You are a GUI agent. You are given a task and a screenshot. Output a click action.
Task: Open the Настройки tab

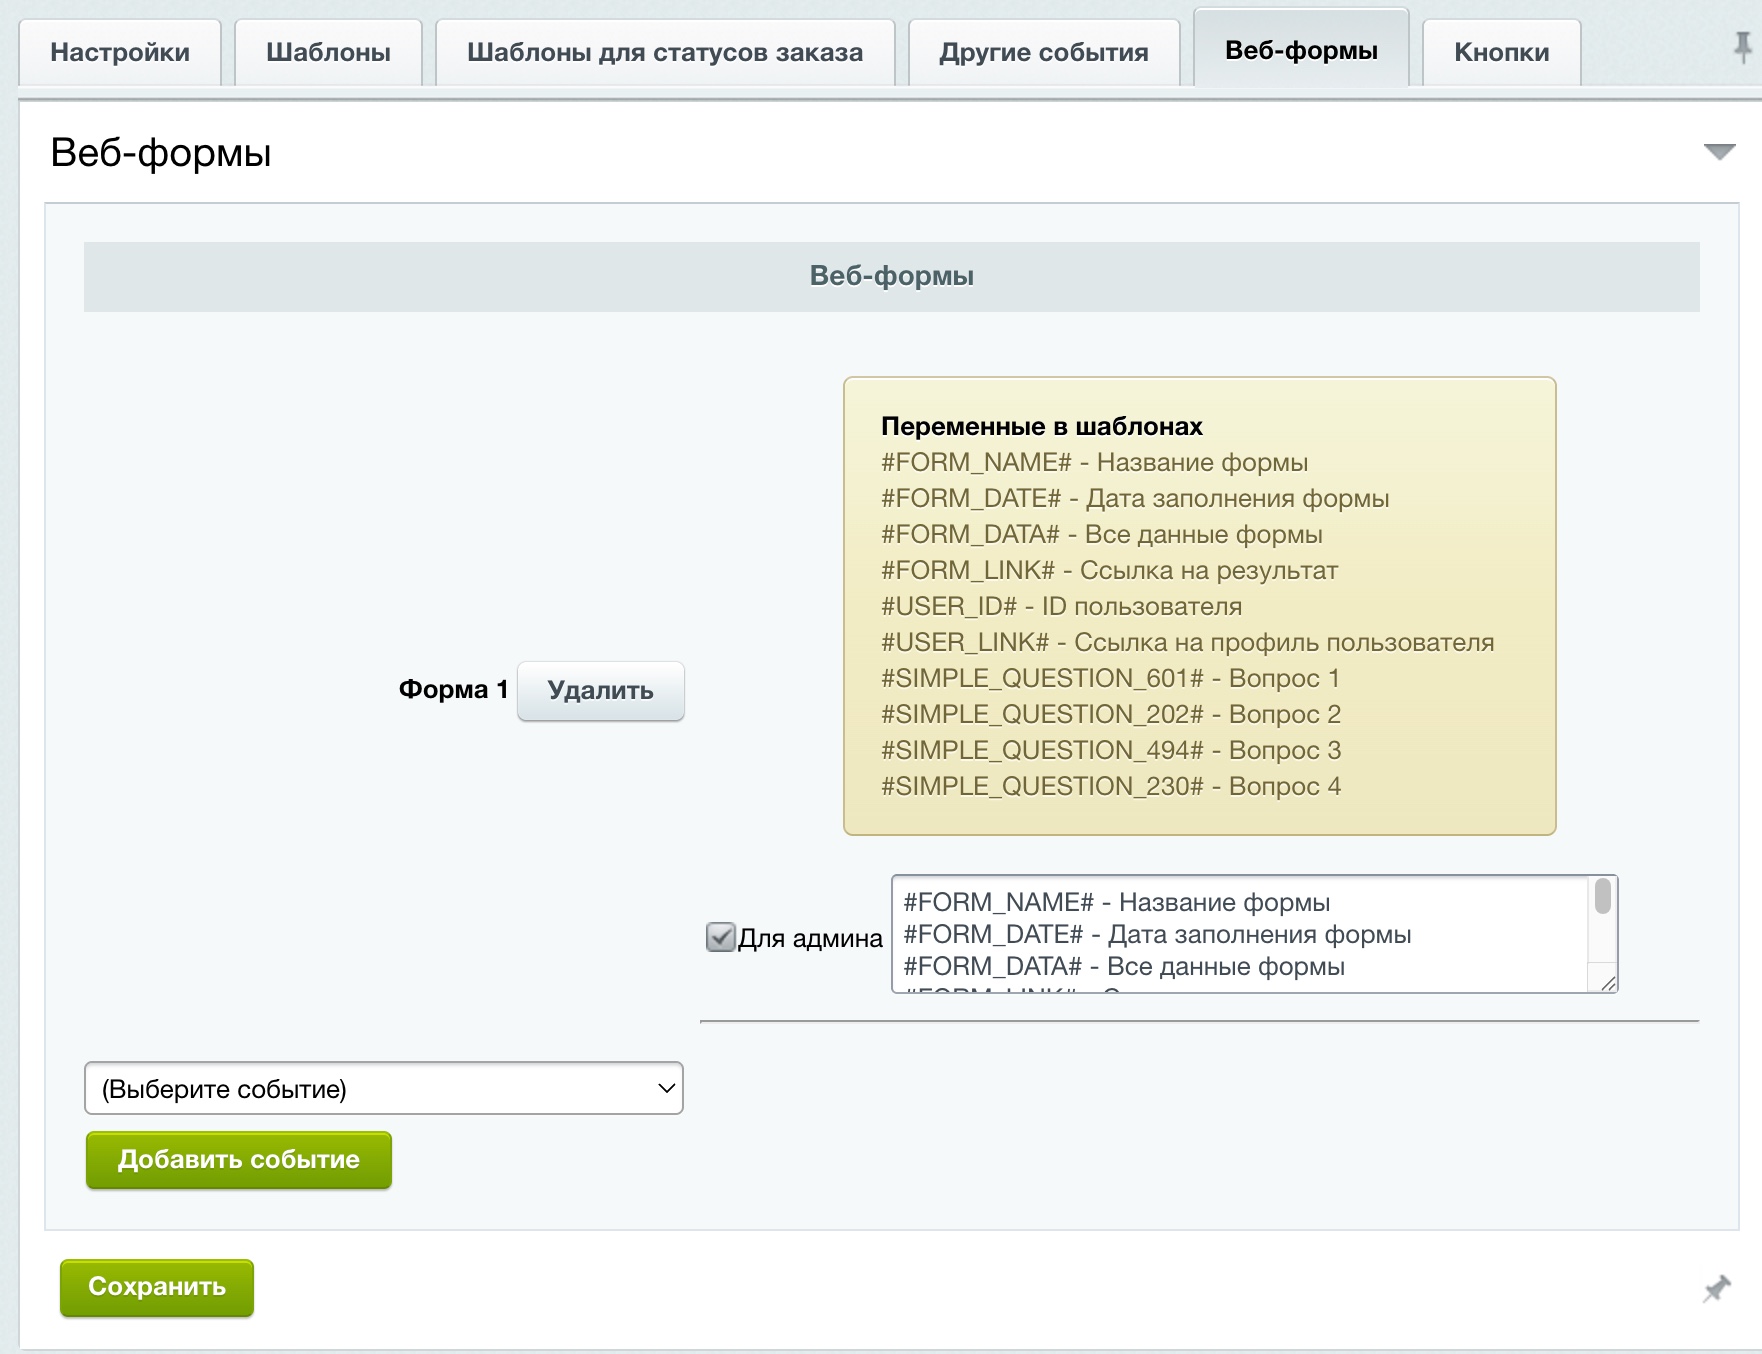120,53
